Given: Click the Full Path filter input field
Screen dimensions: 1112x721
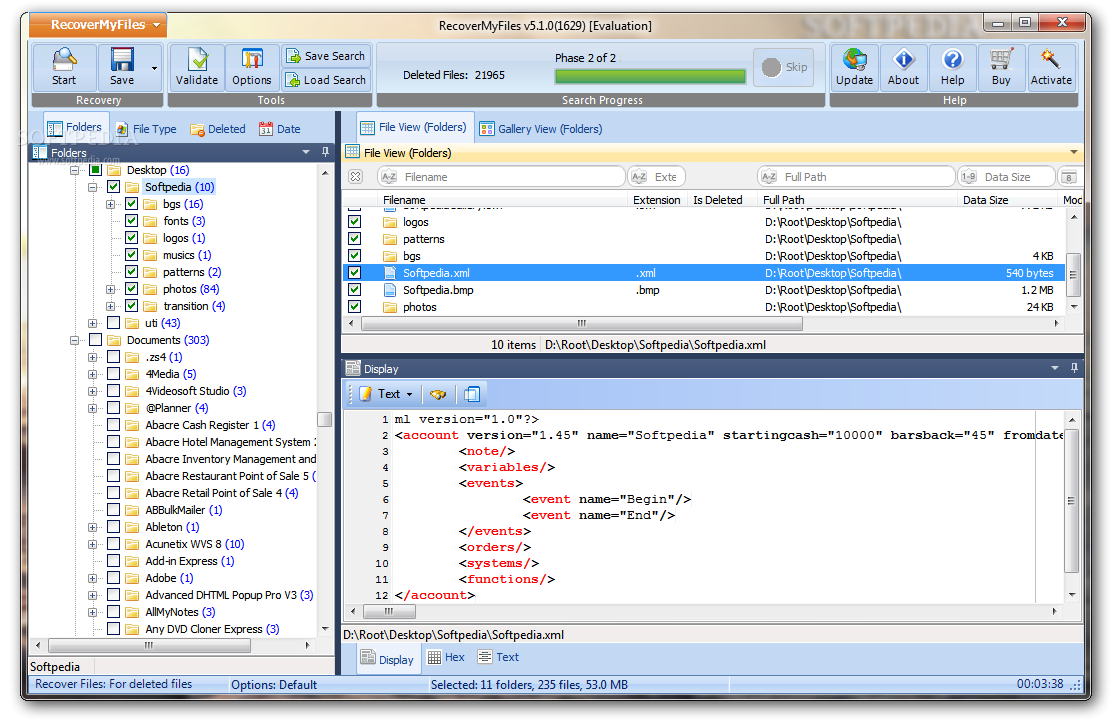Looking at the screenshot, I should [856, 177].
